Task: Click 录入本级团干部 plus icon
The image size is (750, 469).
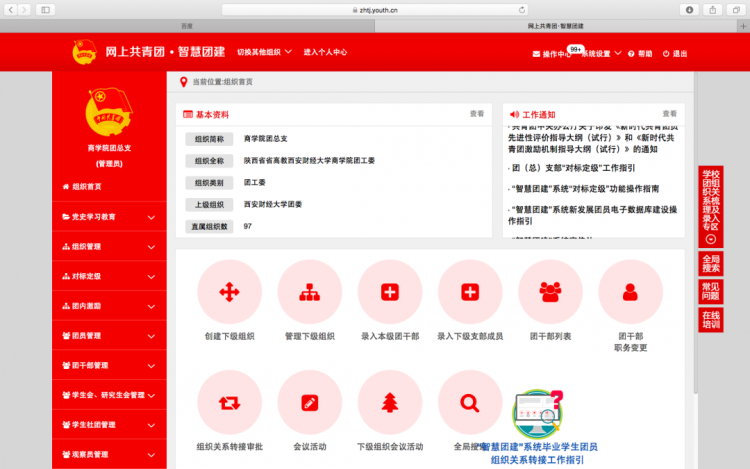Action: pos(390,292)
